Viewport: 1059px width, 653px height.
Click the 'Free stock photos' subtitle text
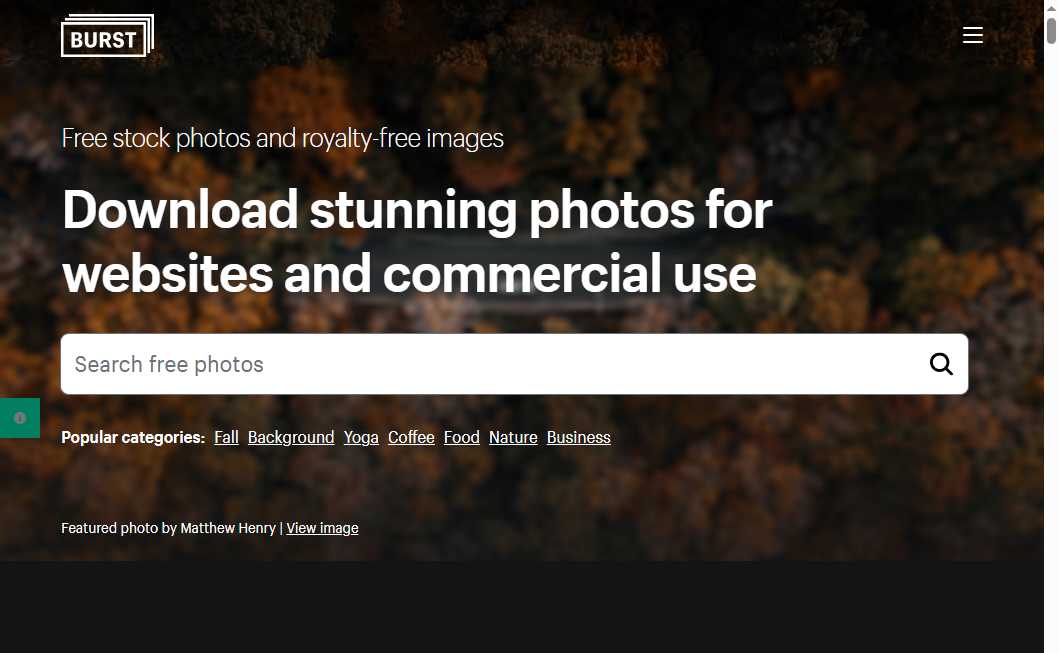282,138
